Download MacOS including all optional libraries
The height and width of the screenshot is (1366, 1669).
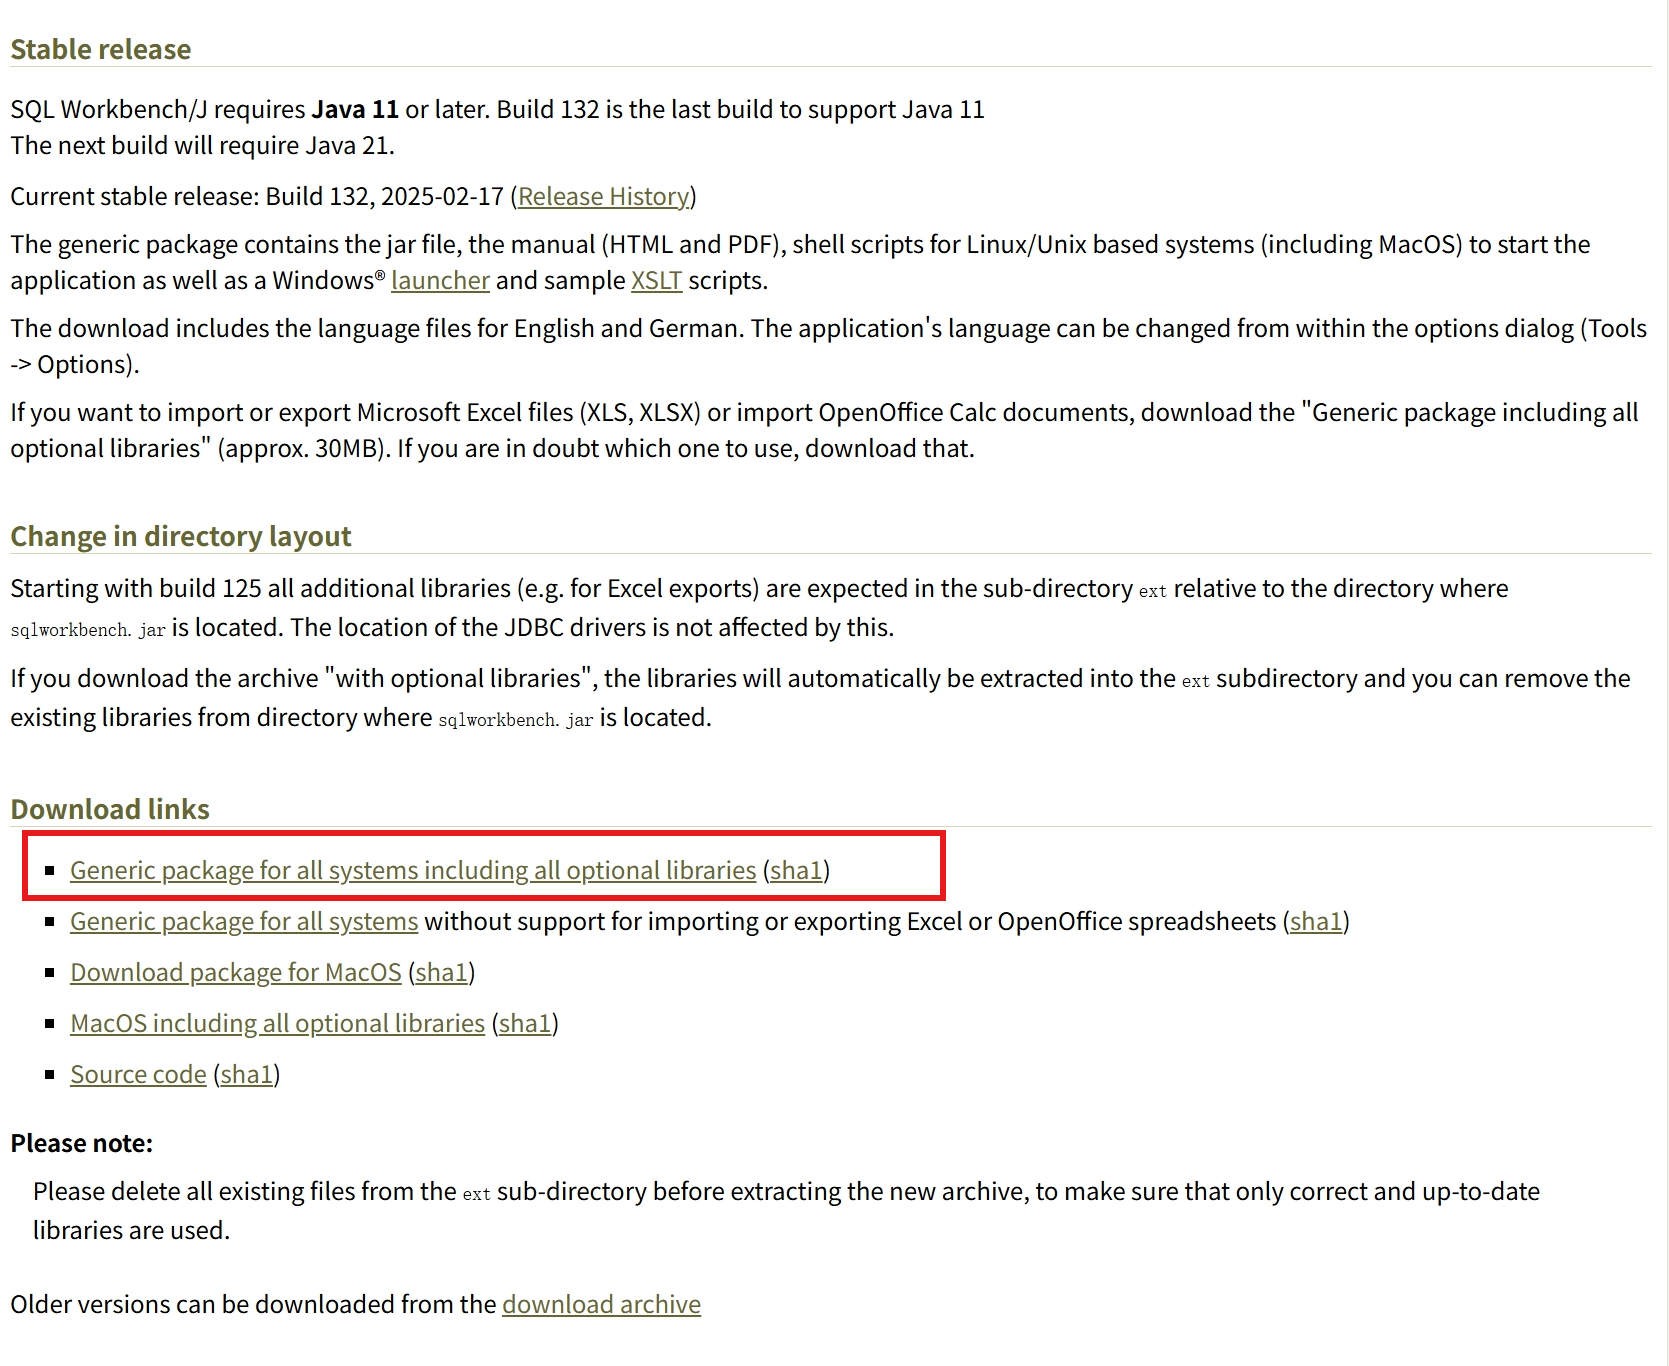click(277, 1023)
